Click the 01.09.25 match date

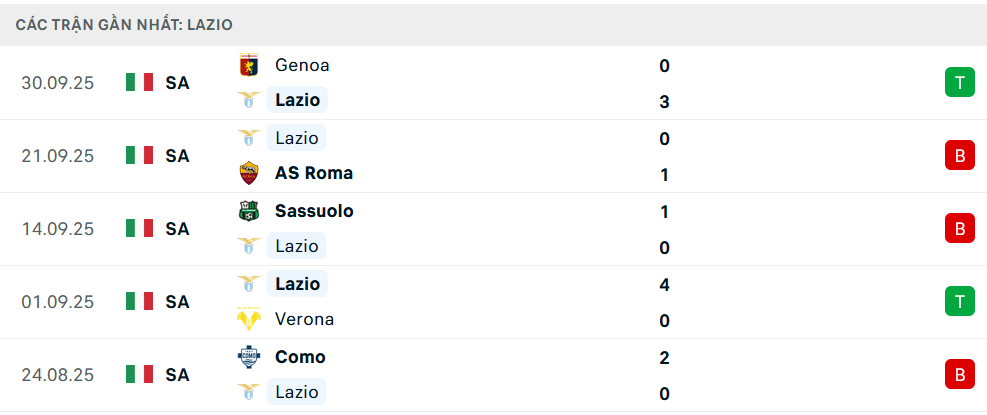[57, 301]
